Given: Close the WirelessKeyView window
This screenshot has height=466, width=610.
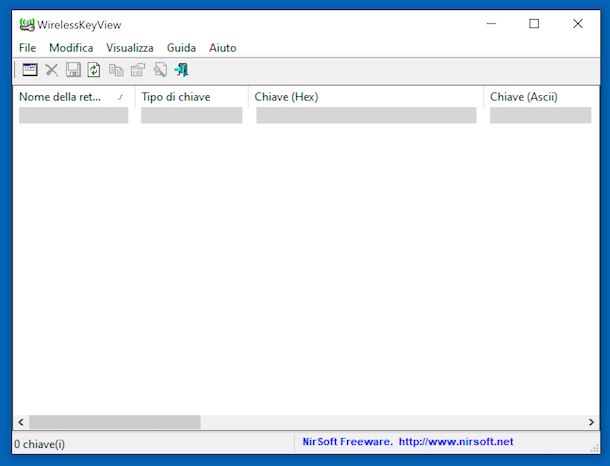Looking at the screenshot, I should (578, 24).
